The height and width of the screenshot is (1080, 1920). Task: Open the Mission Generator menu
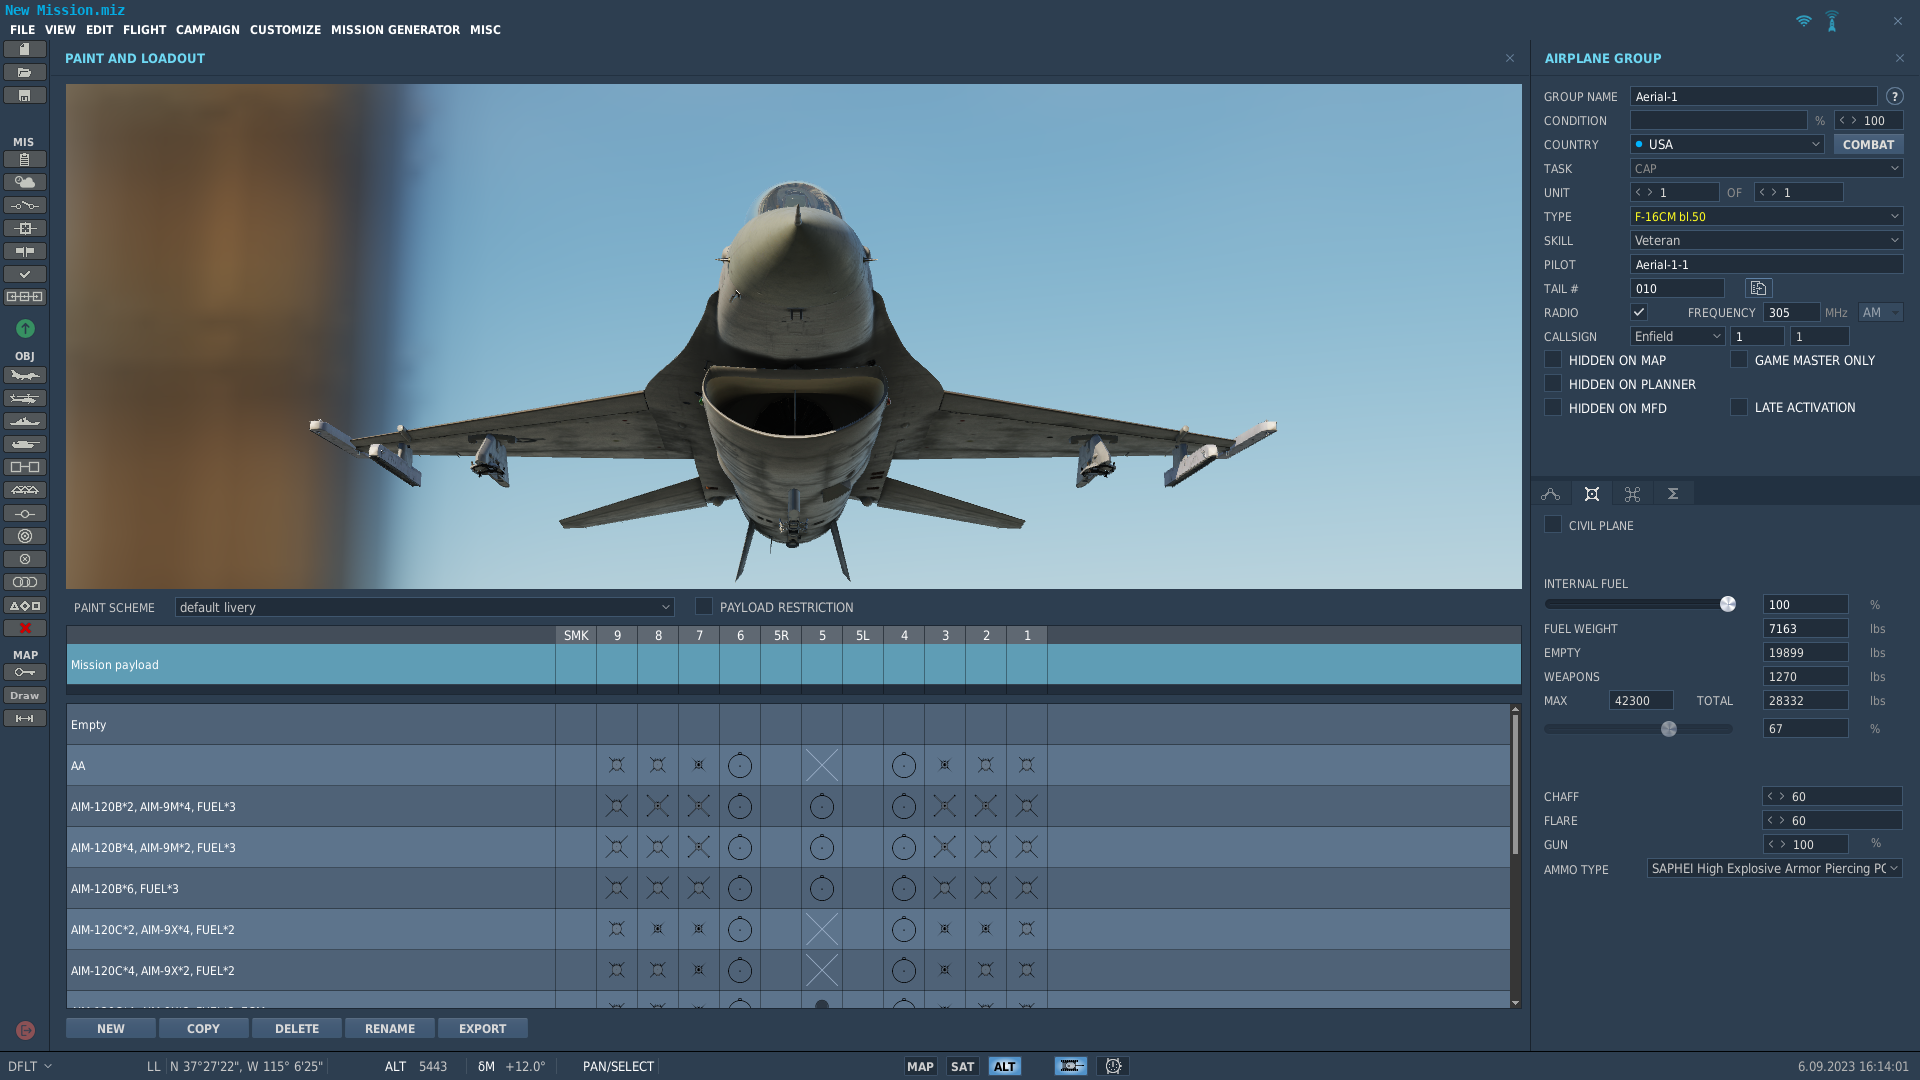tap(395, 30)
